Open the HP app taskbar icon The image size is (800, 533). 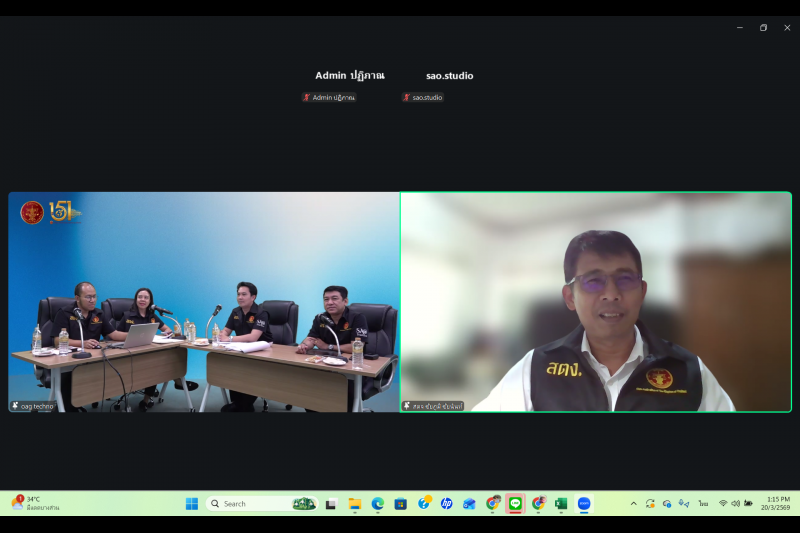446,504
